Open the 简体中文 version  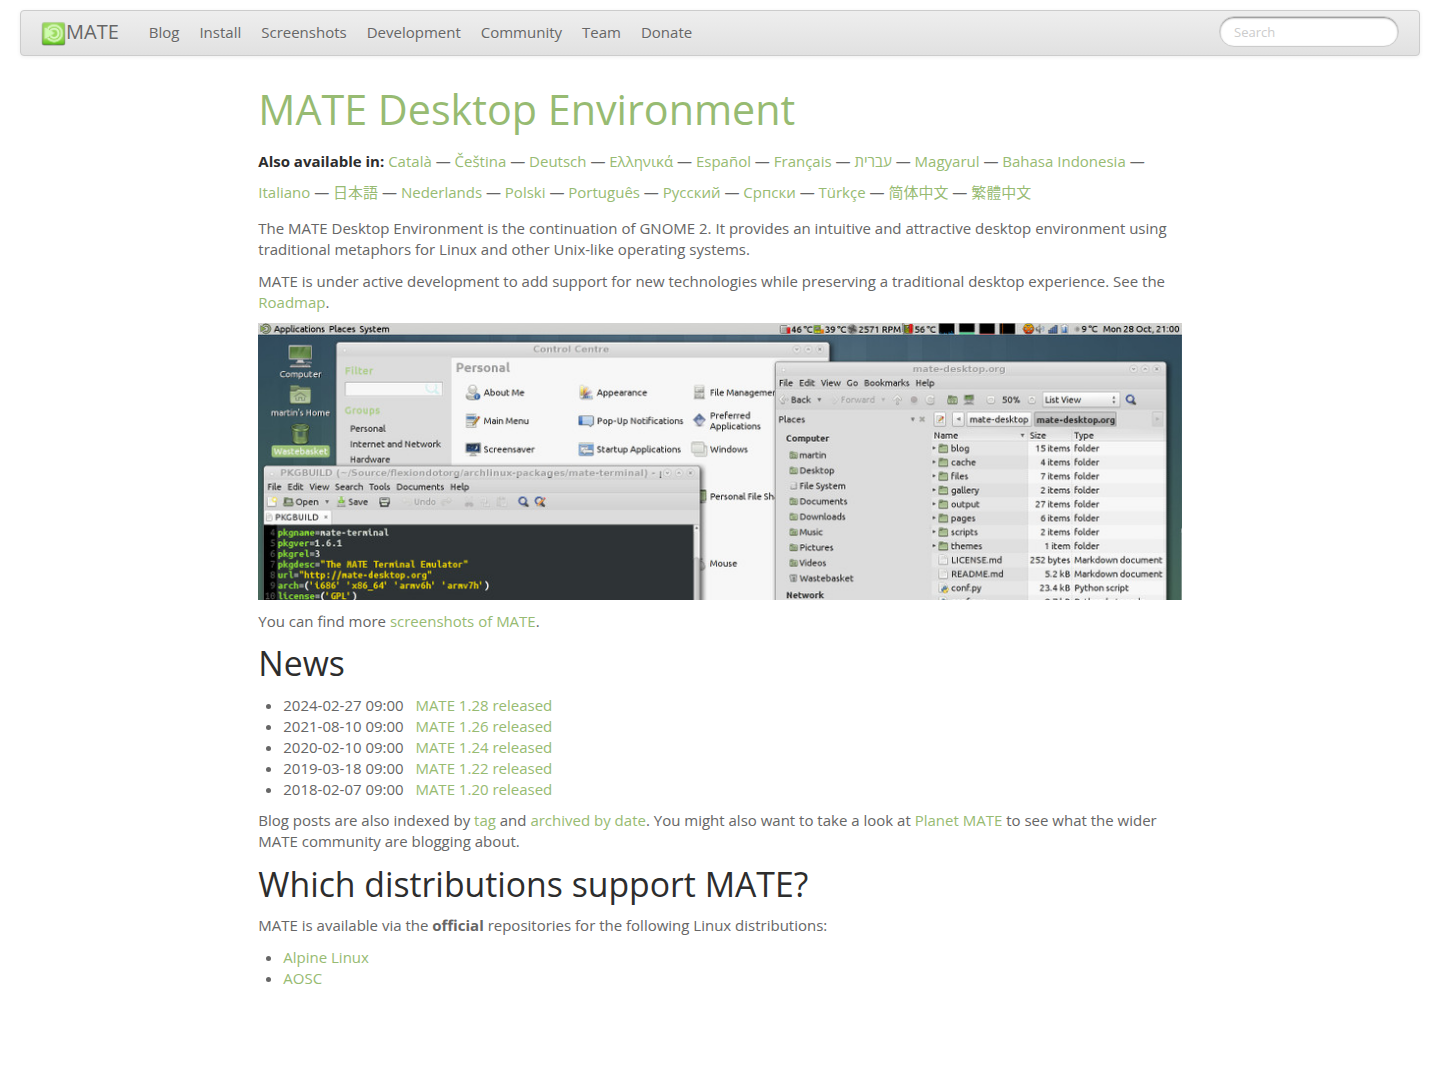(918, 193)
